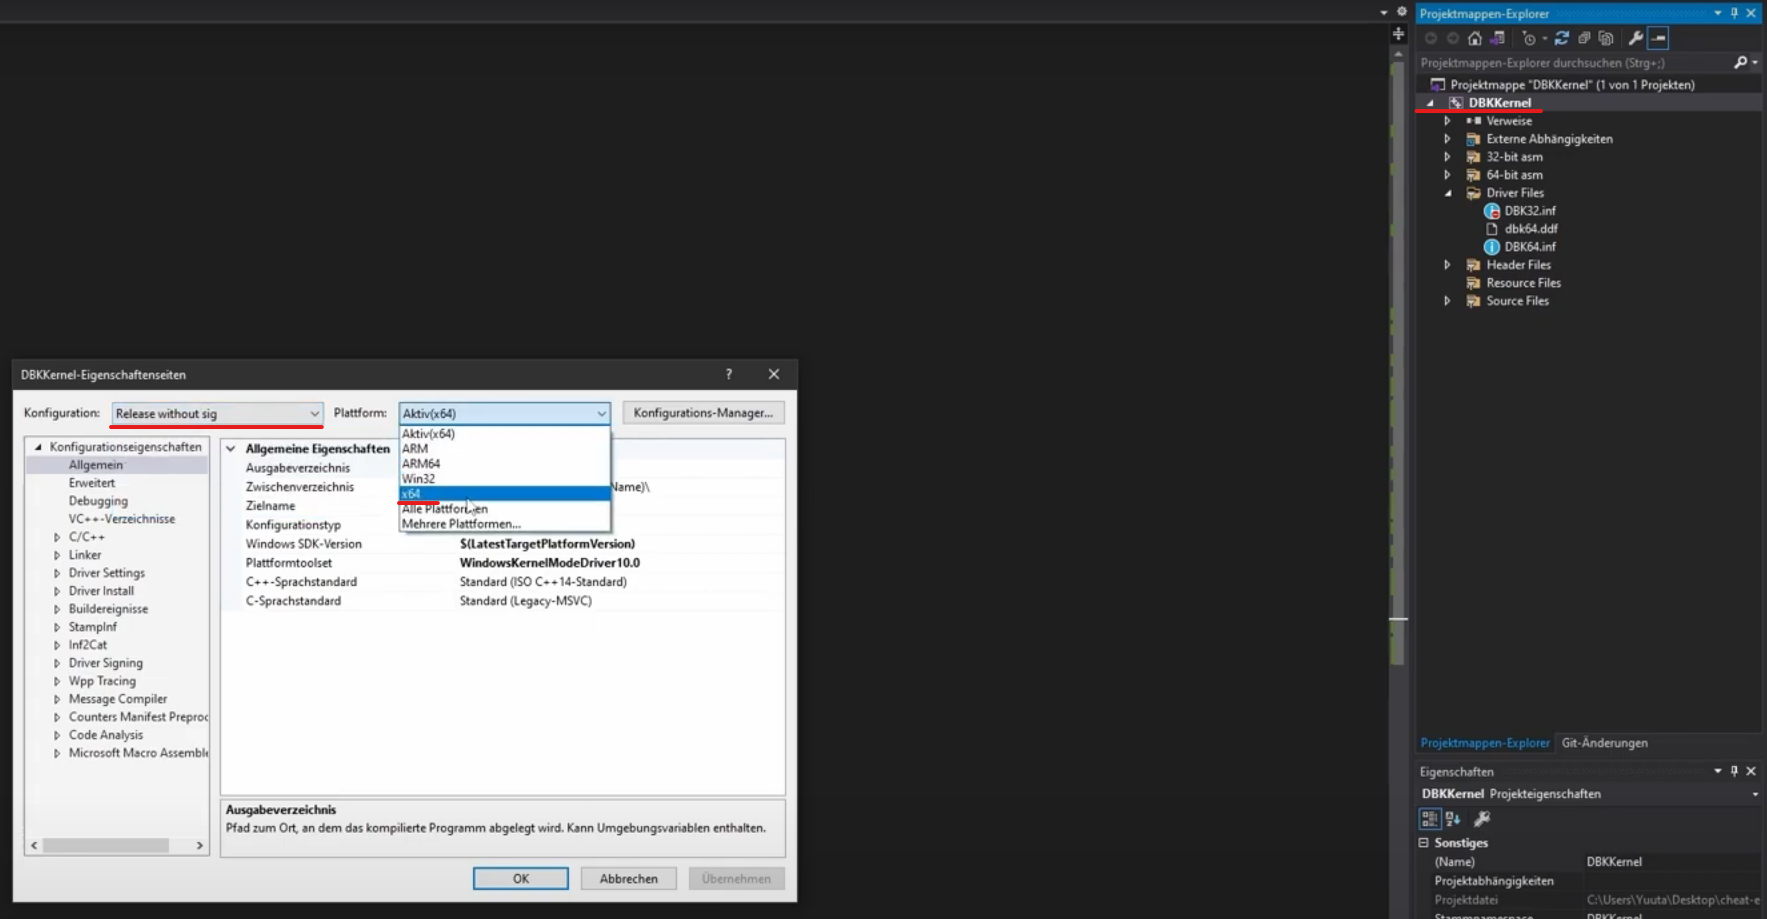
Task: Click the dbk64.ddf file icon
Action: pyautogui.click(x=1492, y=229)
